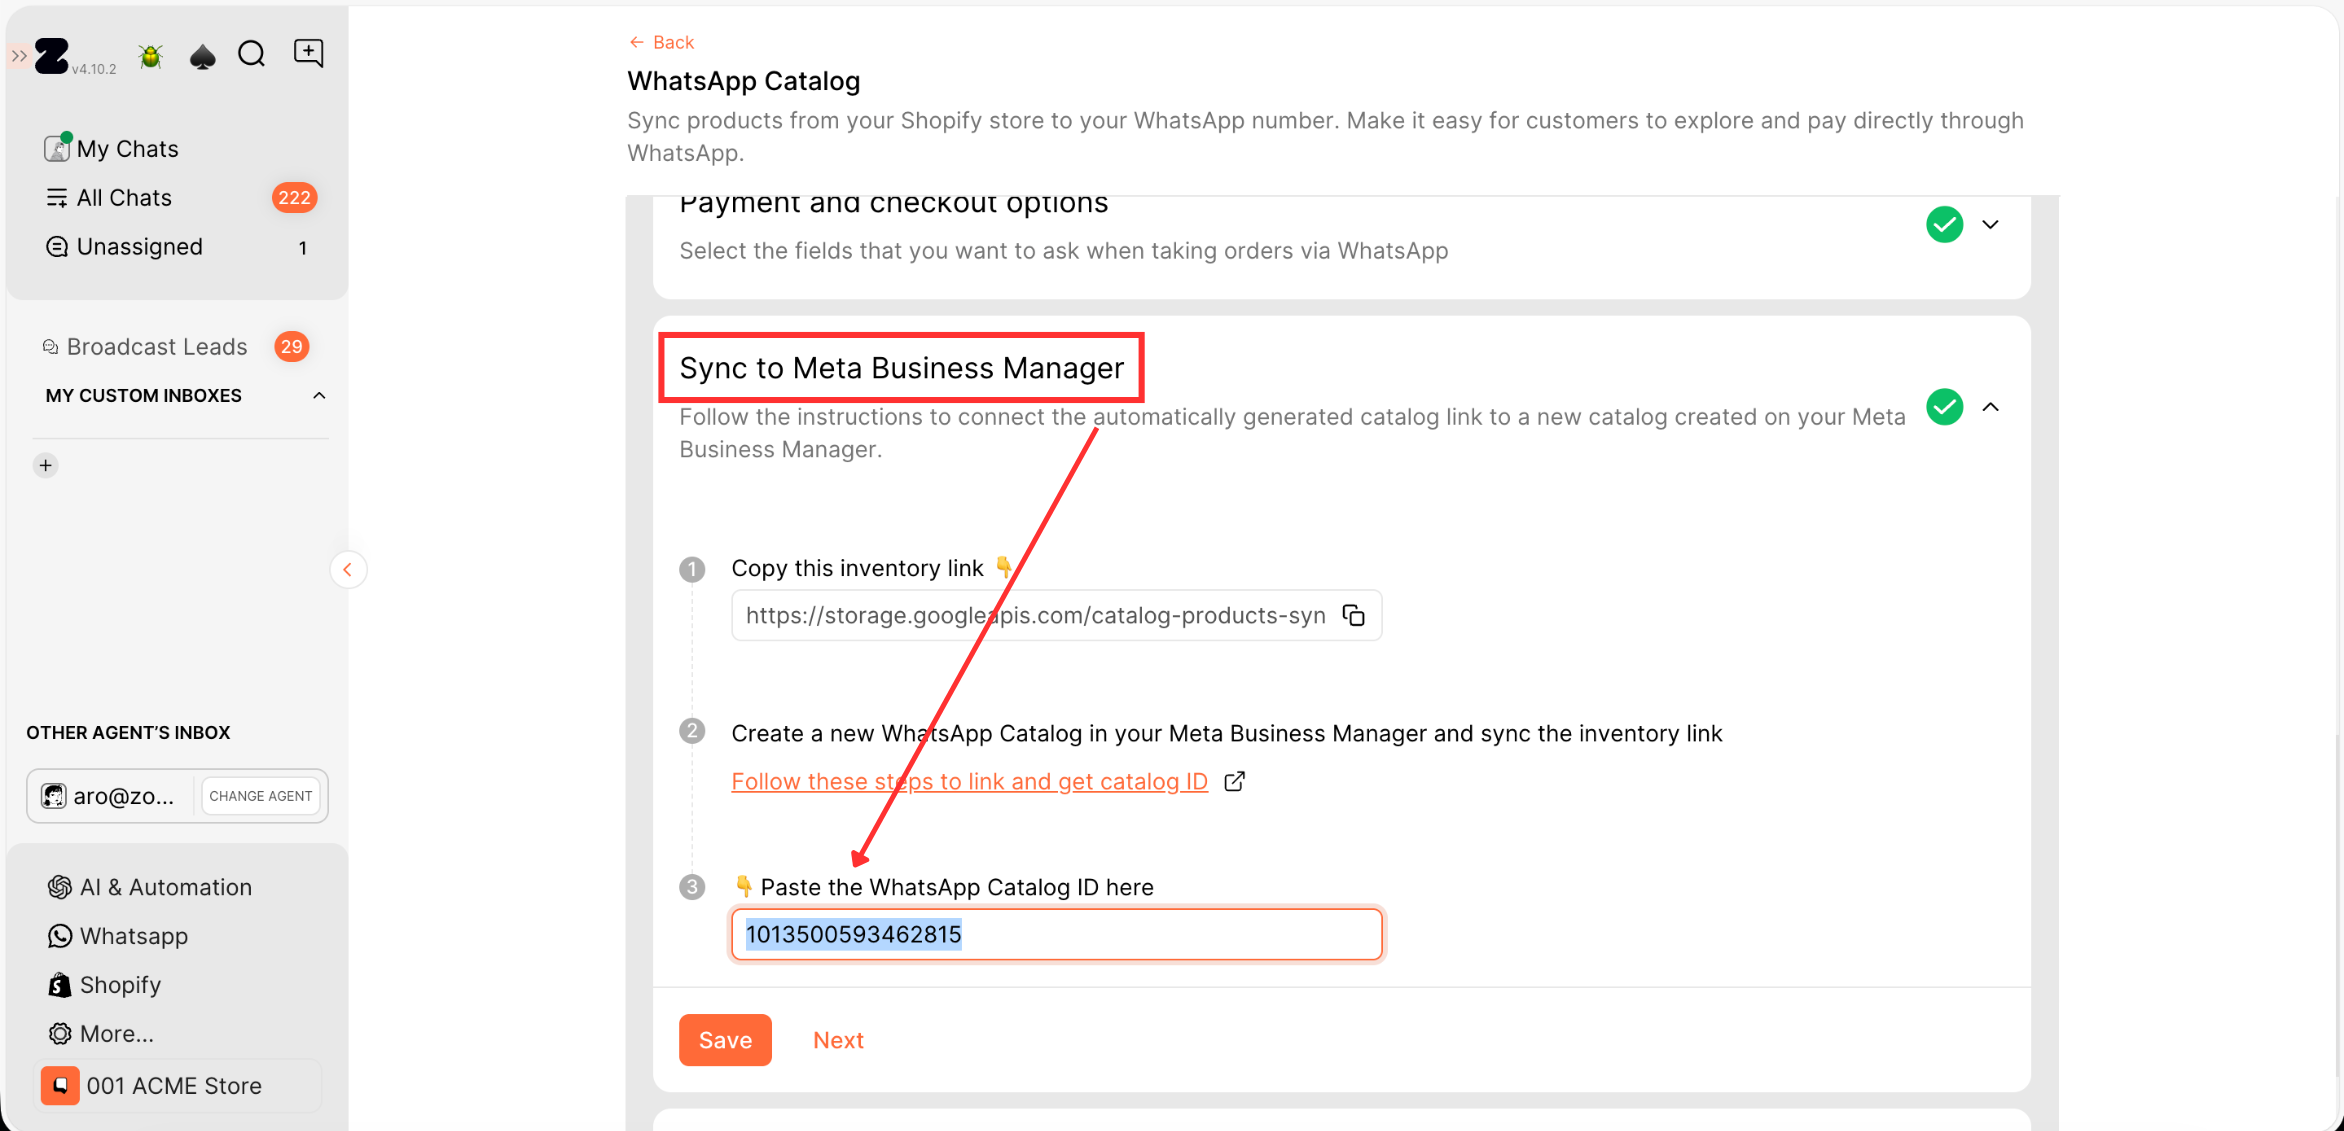Click the CHANGE AGENT button
The width and height of the screenshot is (2344, 1131).
[x=260, y=796]
